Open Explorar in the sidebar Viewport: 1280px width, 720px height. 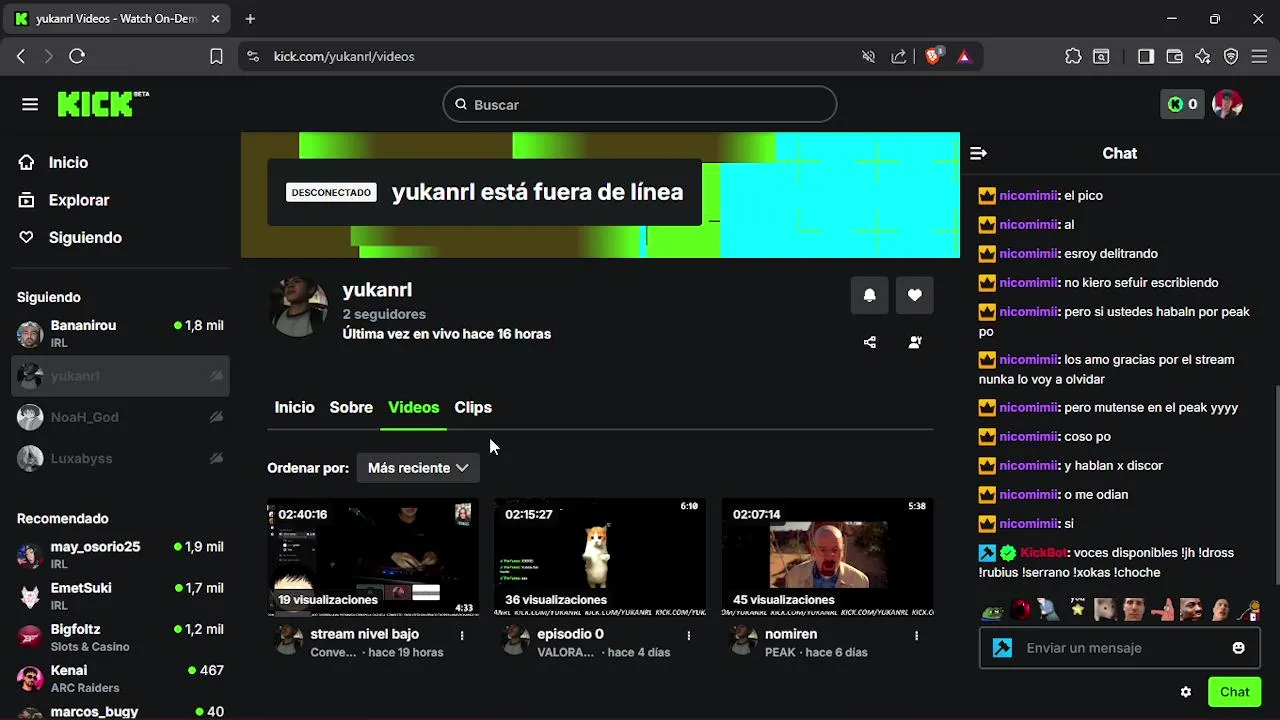78,200
